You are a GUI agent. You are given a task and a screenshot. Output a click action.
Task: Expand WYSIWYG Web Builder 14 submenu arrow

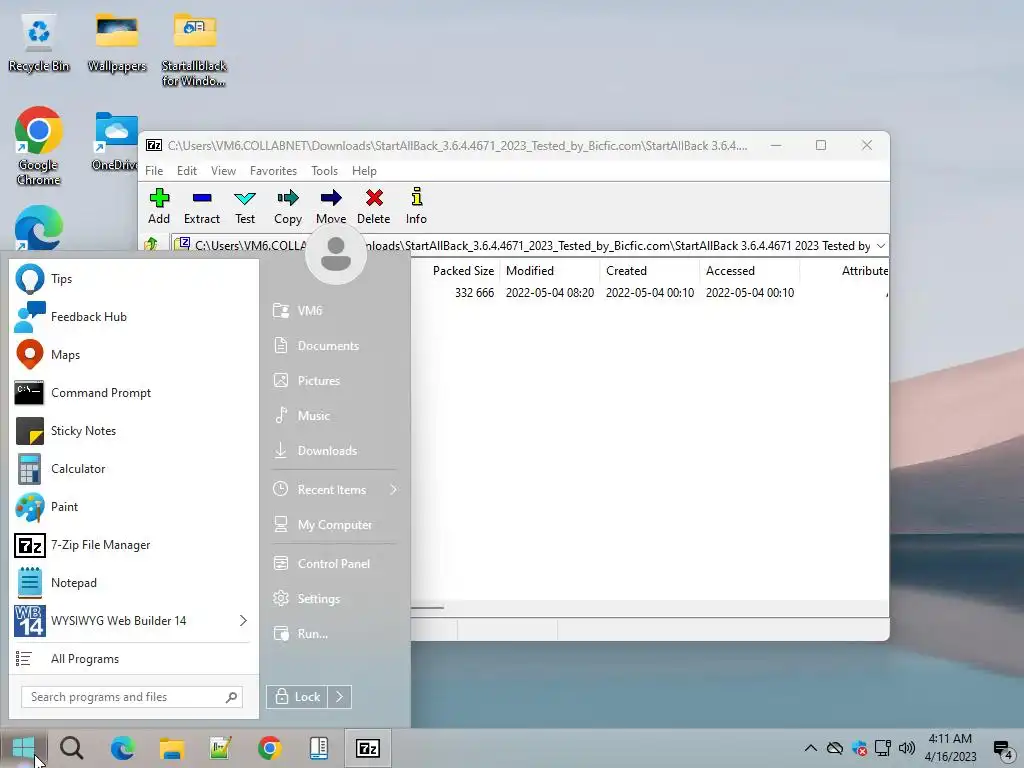tap(243, 620)
